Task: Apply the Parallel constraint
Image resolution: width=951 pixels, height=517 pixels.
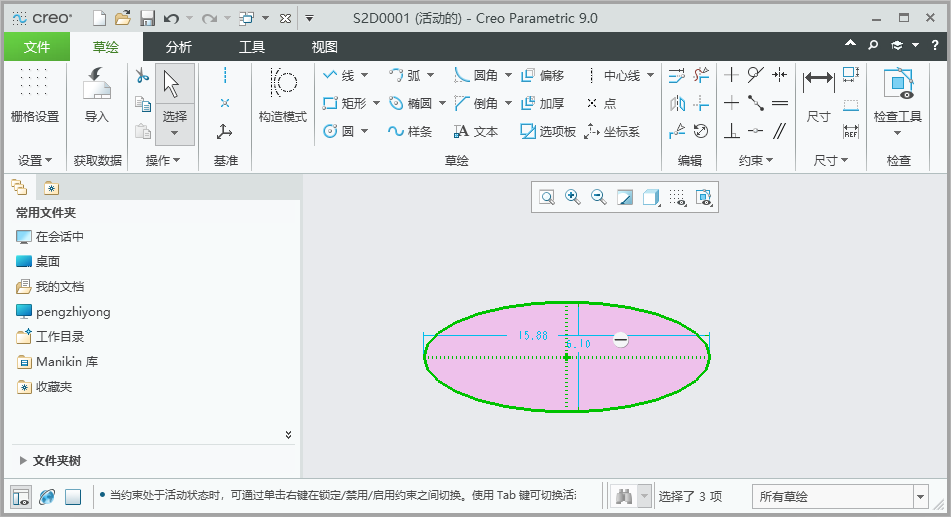Action: tap(780, 131)
